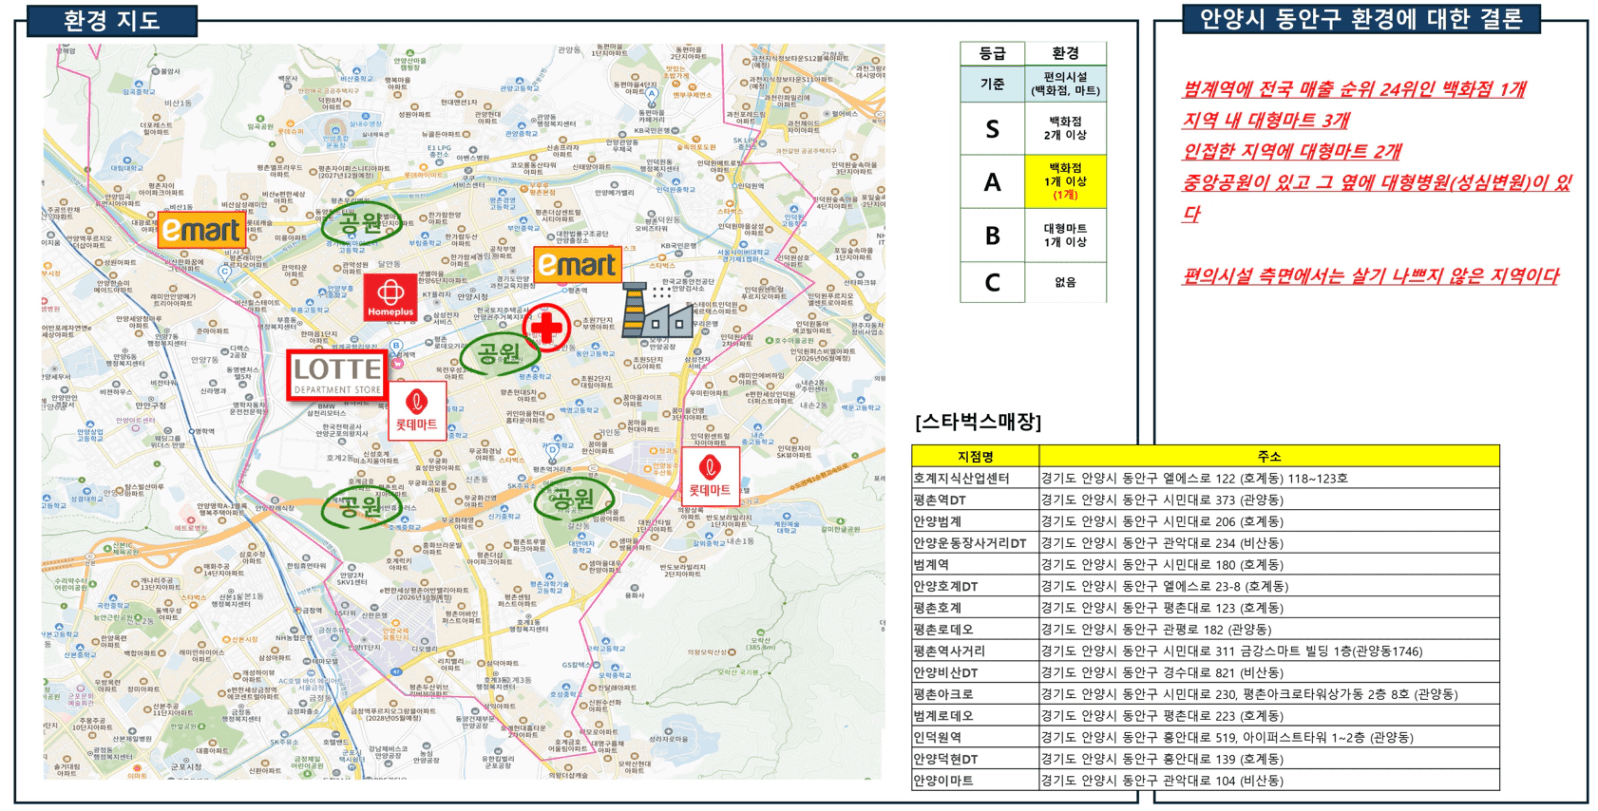Click the emart logo left of the top park oval
This screenshot has width=1598, height=811.
click(201, 230)
